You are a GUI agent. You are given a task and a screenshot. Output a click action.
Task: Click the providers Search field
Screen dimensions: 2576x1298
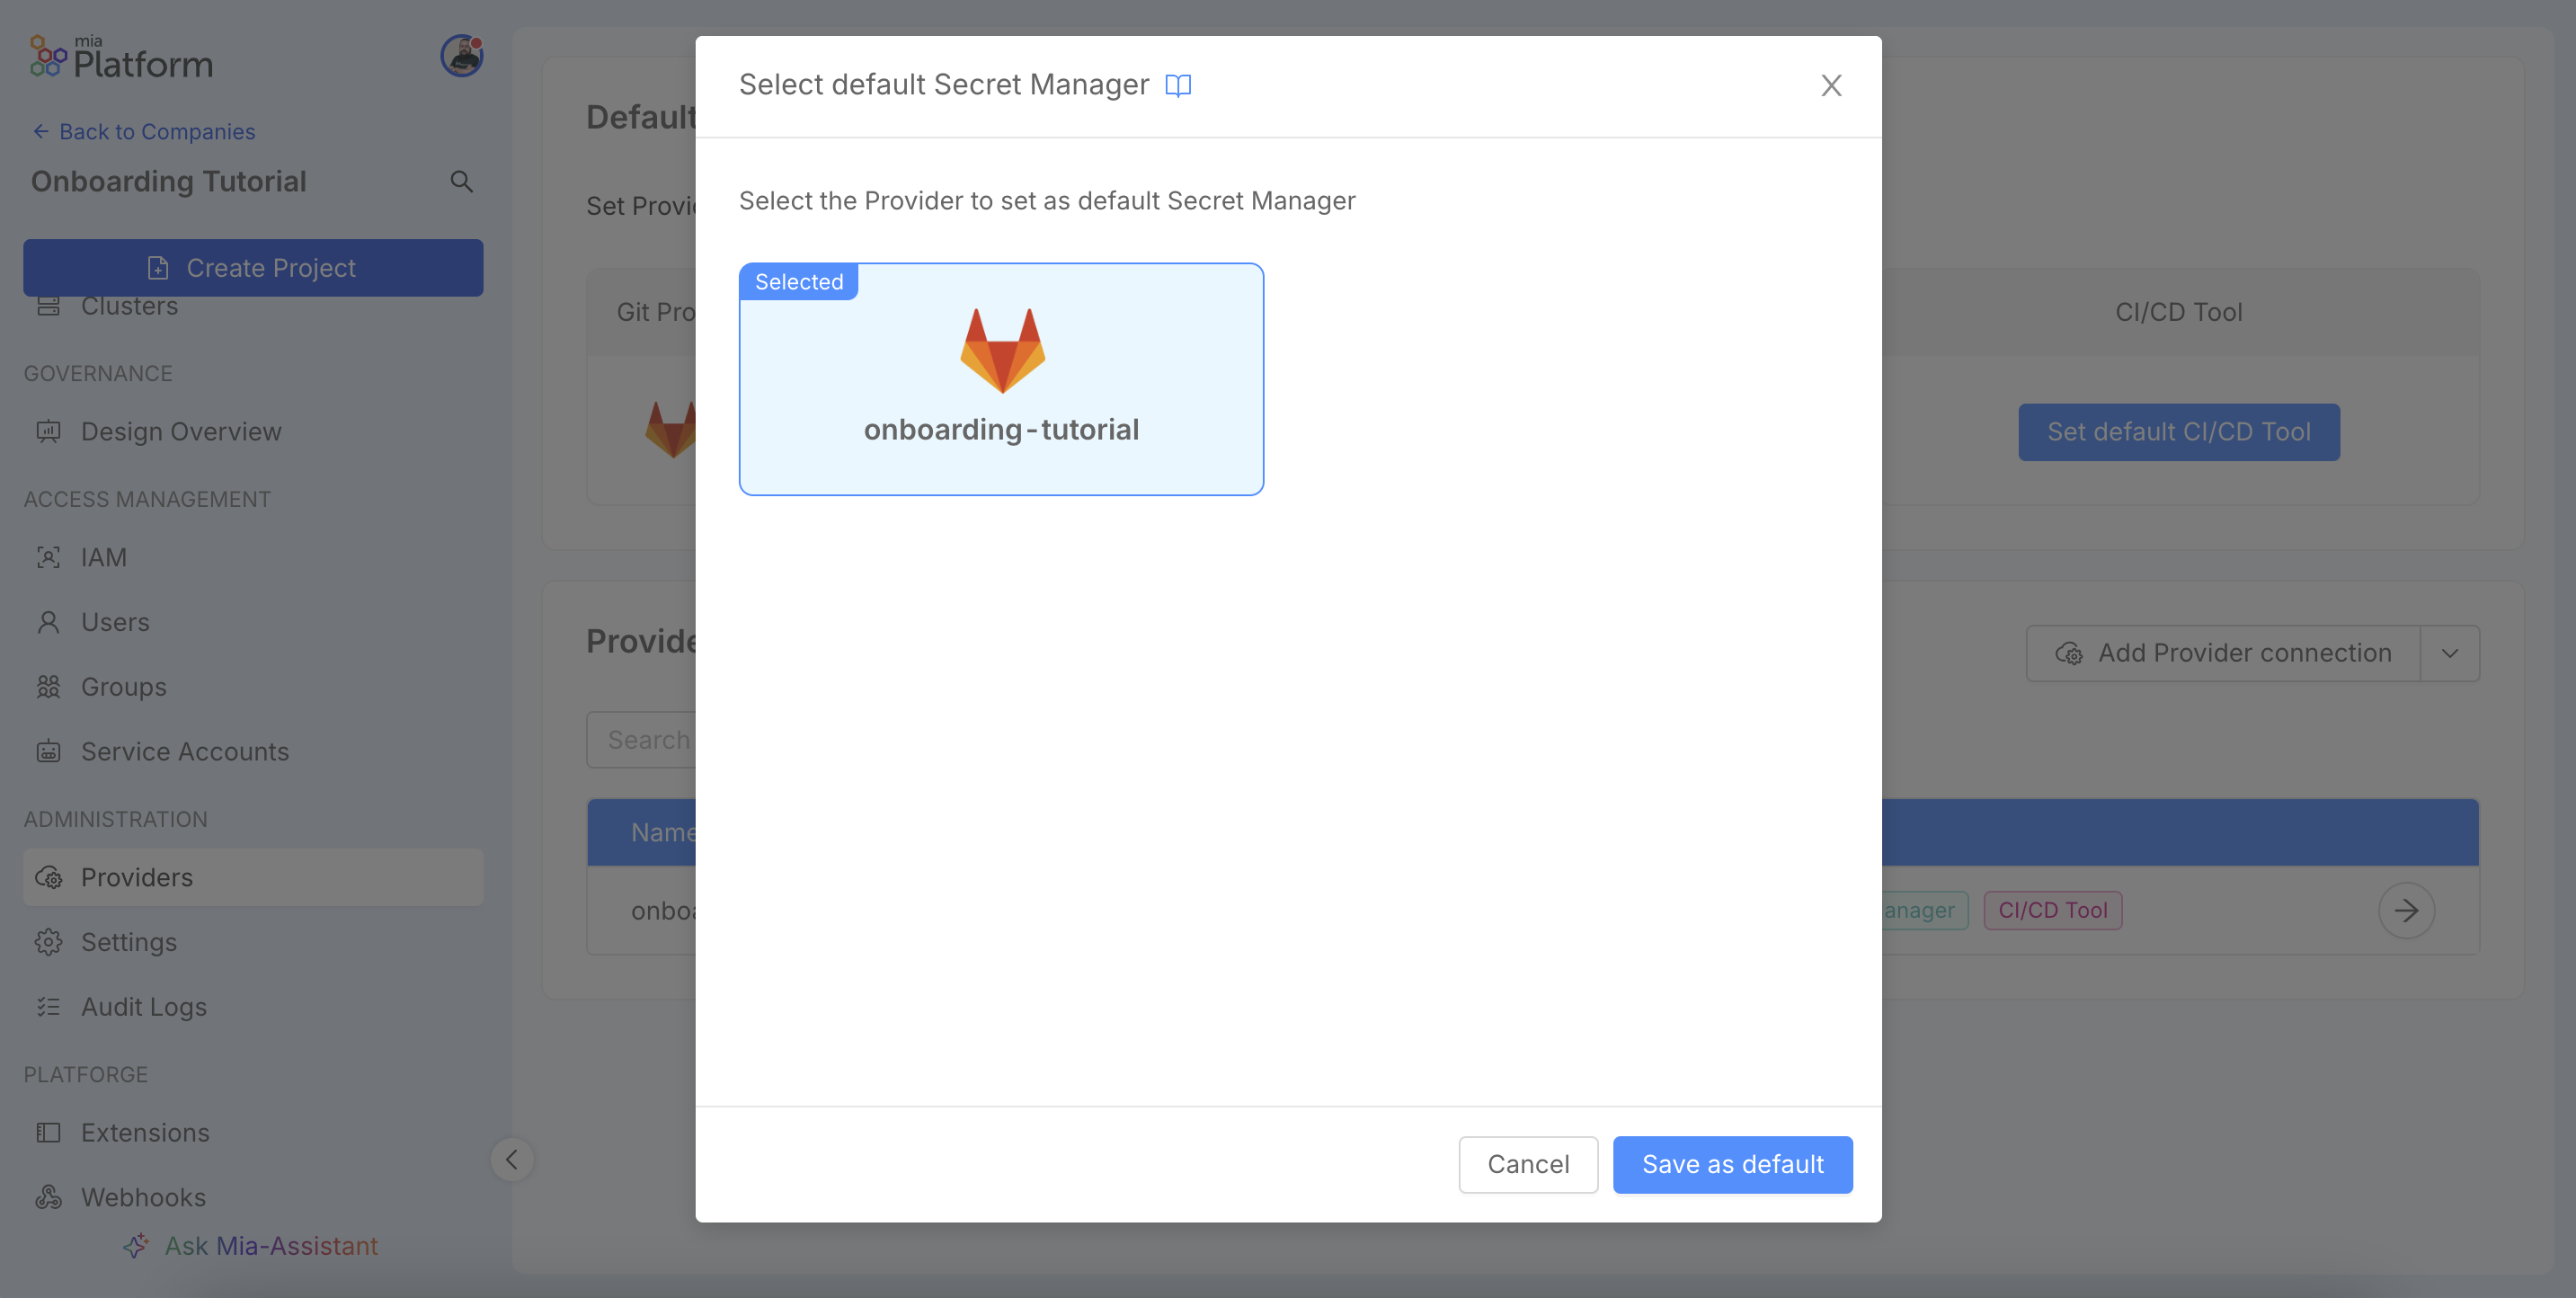(642, 740)
